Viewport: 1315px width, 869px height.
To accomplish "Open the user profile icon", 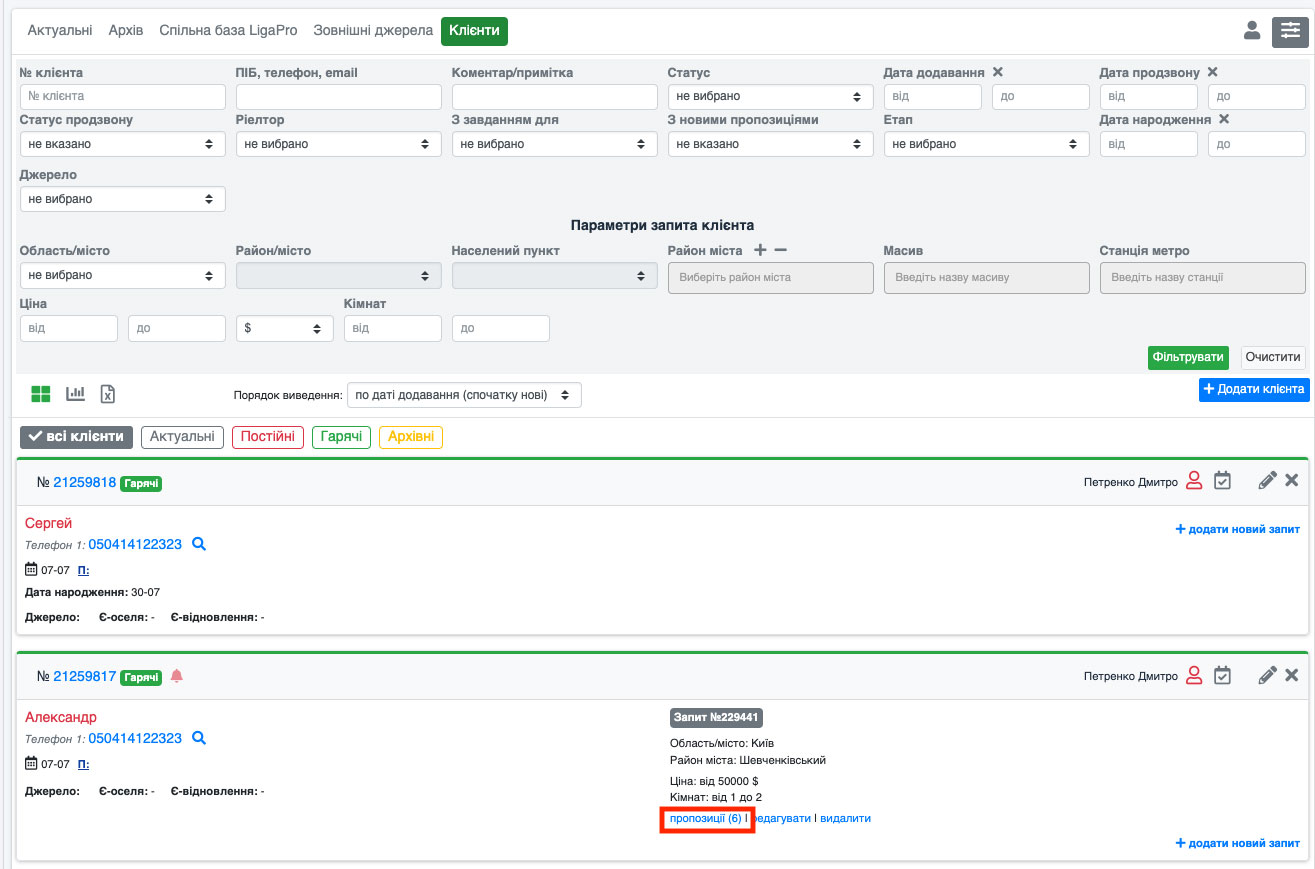I will coord(1251,31).
